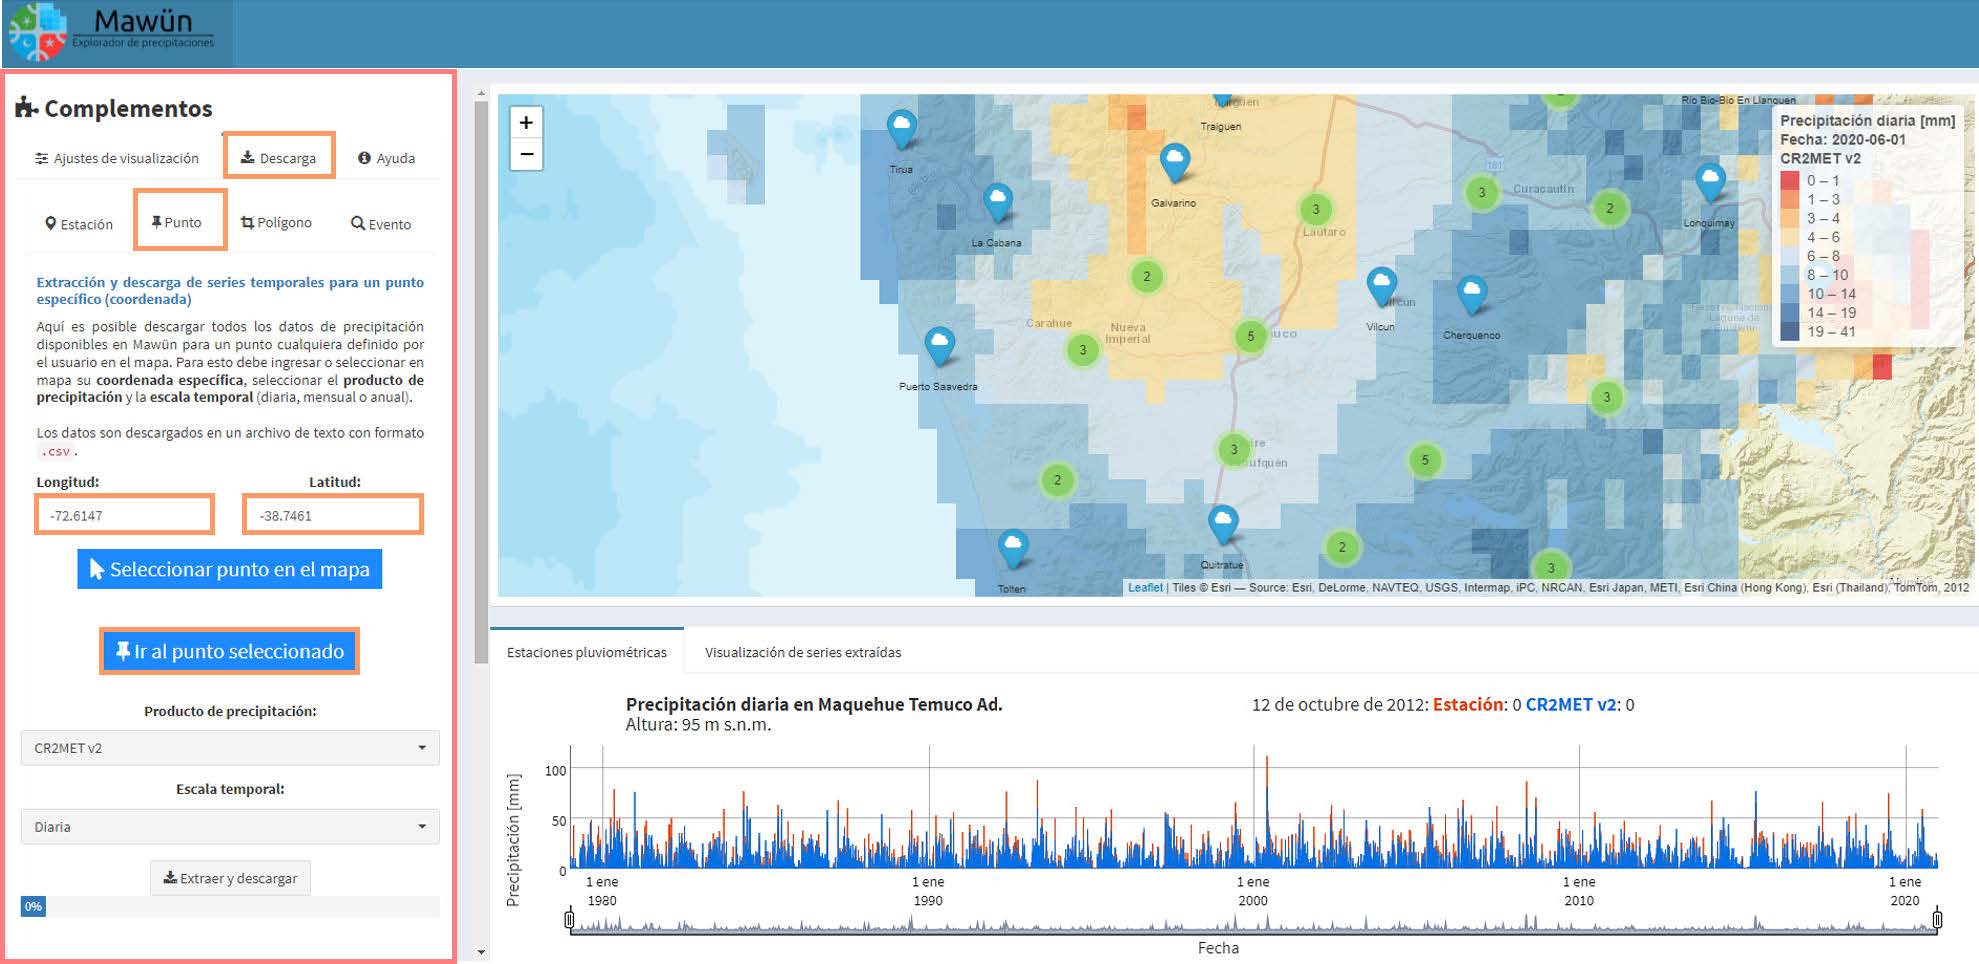Open the Ayuda tab
This screenshot has width=1979, height=964.
[387, 158]
